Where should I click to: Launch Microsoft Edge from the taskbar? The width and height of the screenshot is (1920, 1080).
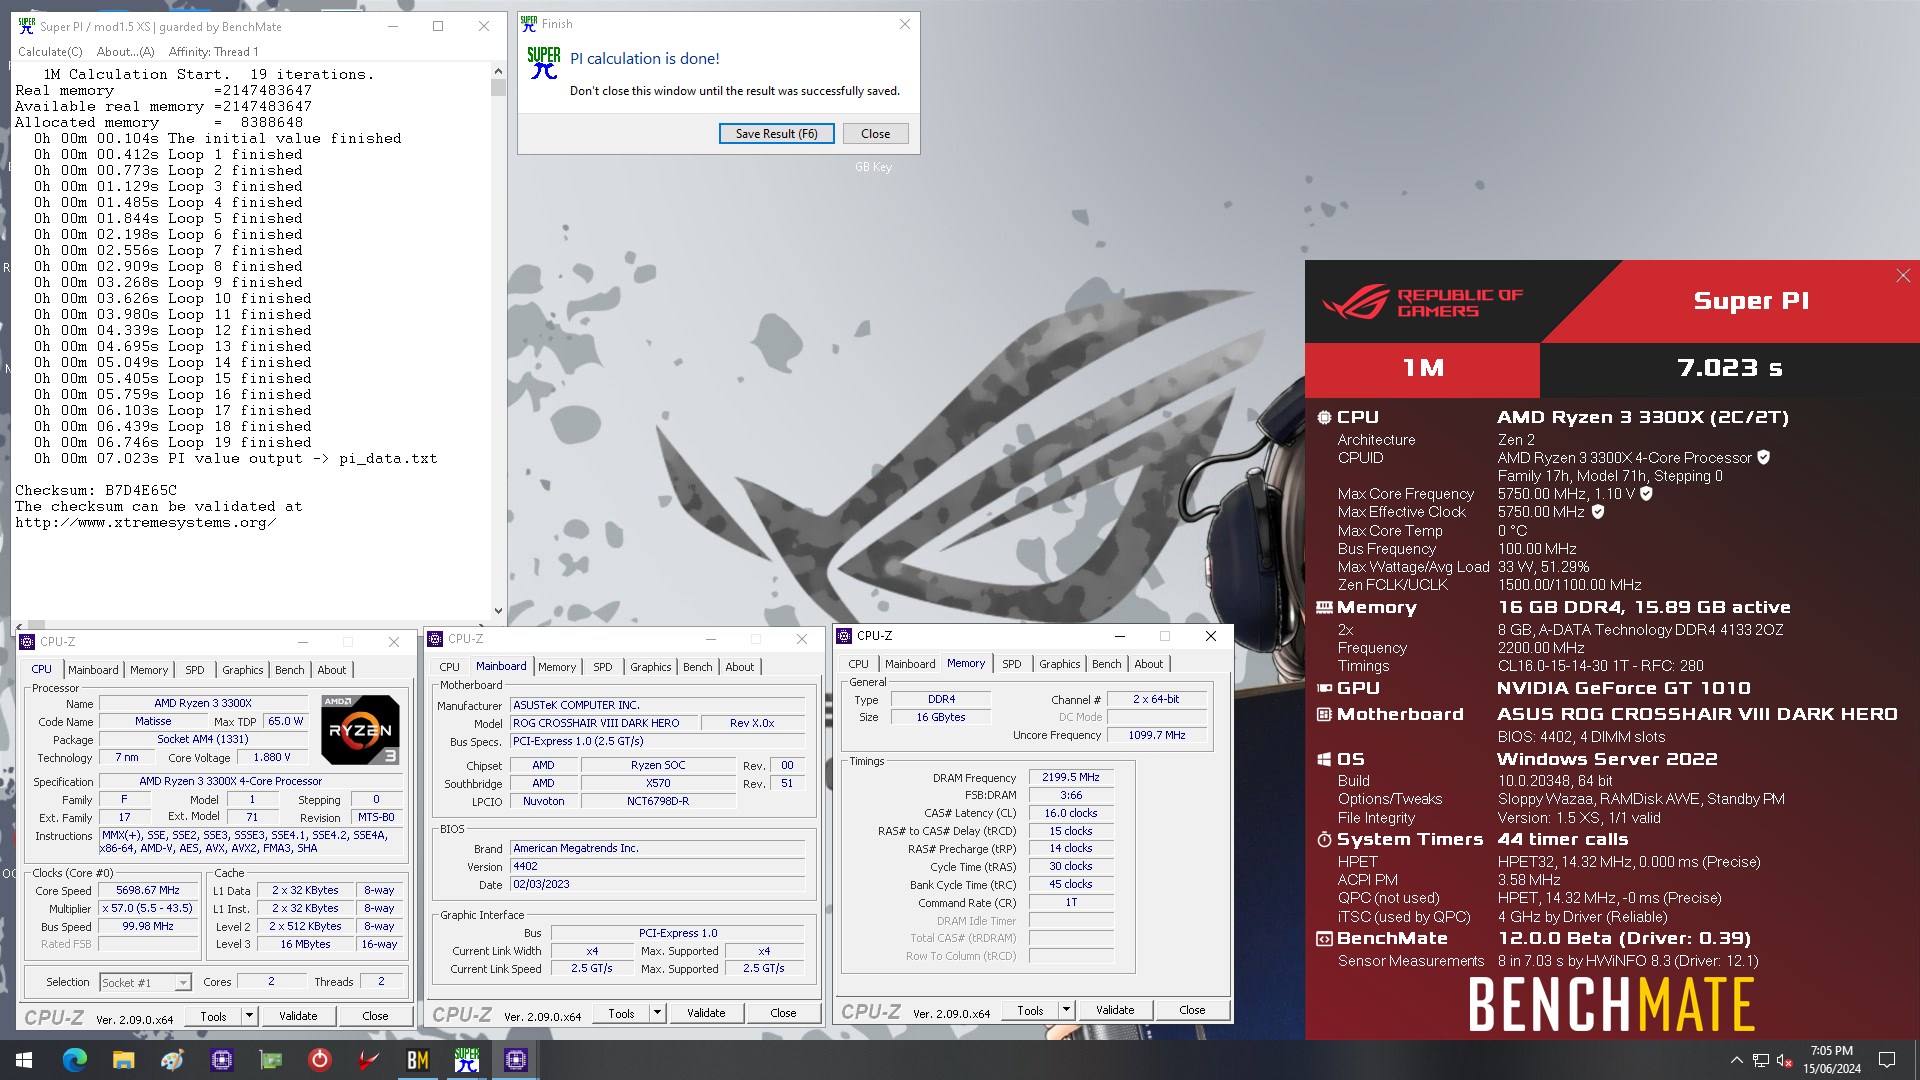[74, 1060]
